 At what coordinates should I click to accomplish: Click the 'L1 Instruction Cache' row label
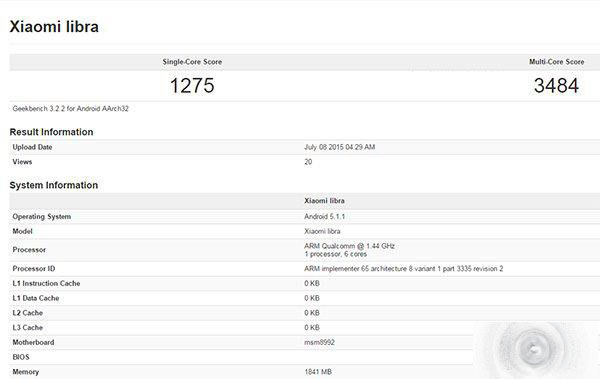(46, 284)
